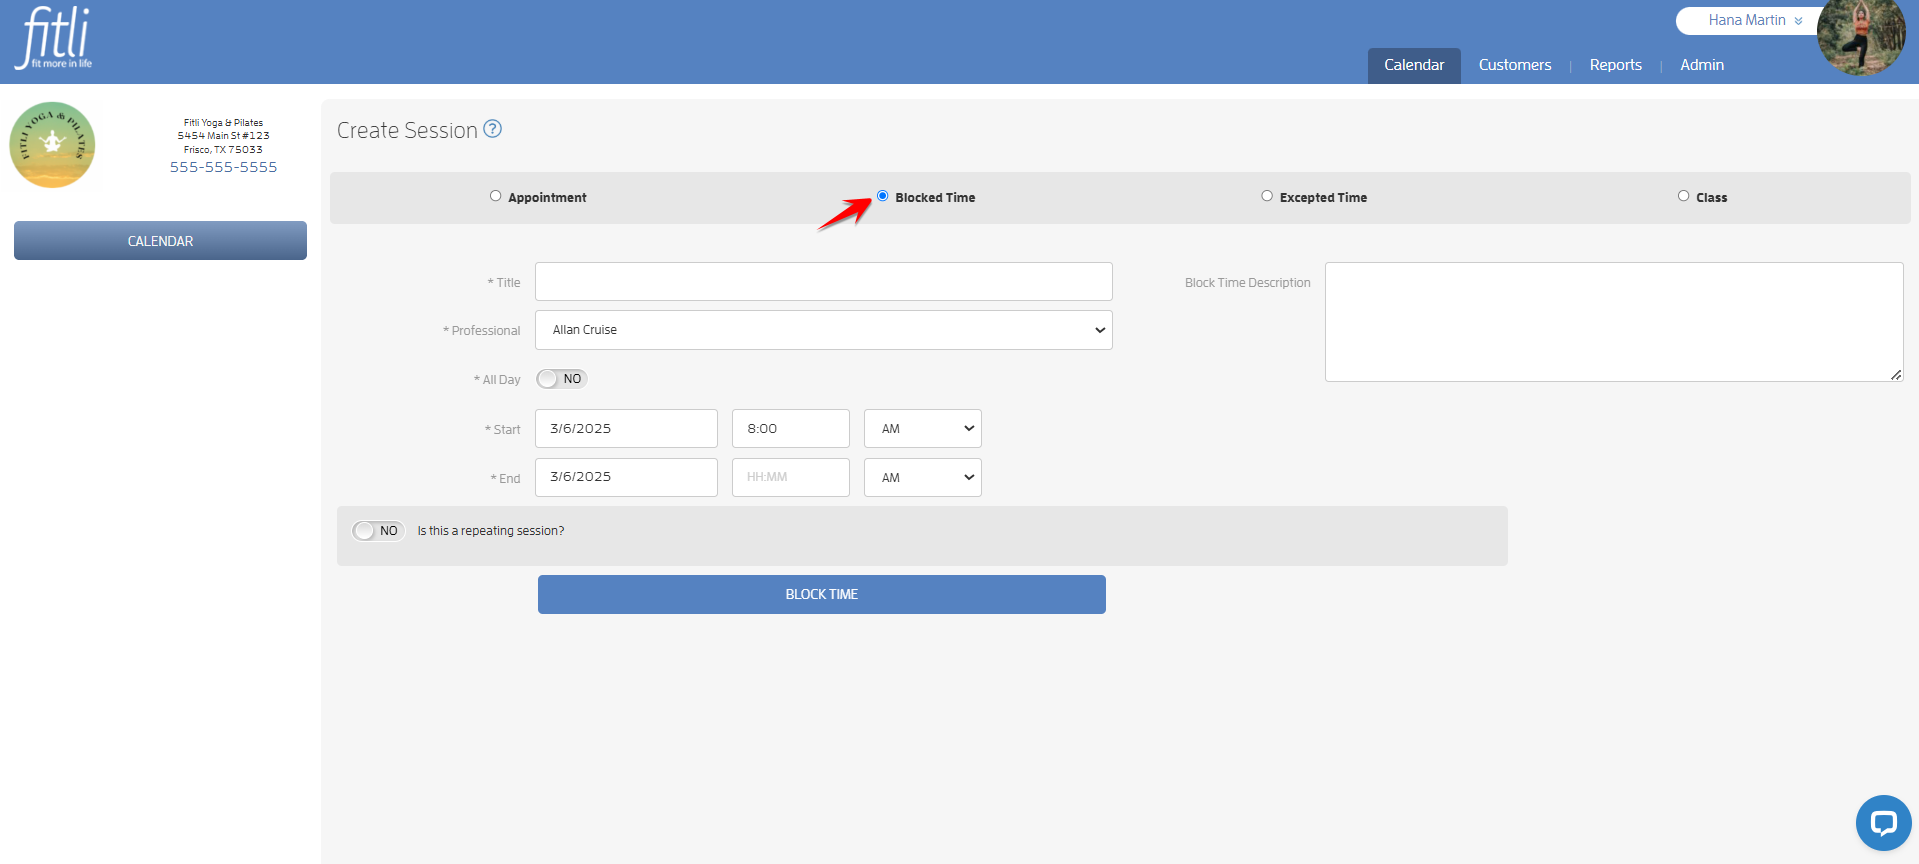Screen dimensions: 1919x864
Task: Click the 'Is this a repeating session?' text
Action: click(x=491, y=531)
